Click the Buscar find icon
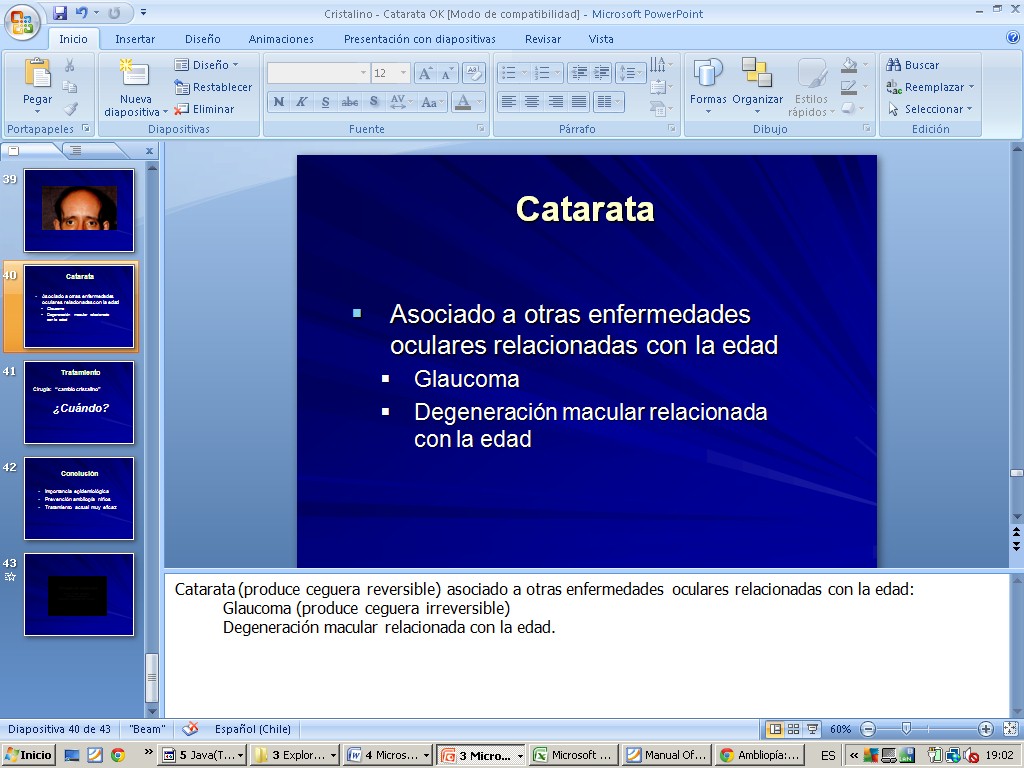The width and height of the screenshot is (1024, 768). click(x=894, y=65)
